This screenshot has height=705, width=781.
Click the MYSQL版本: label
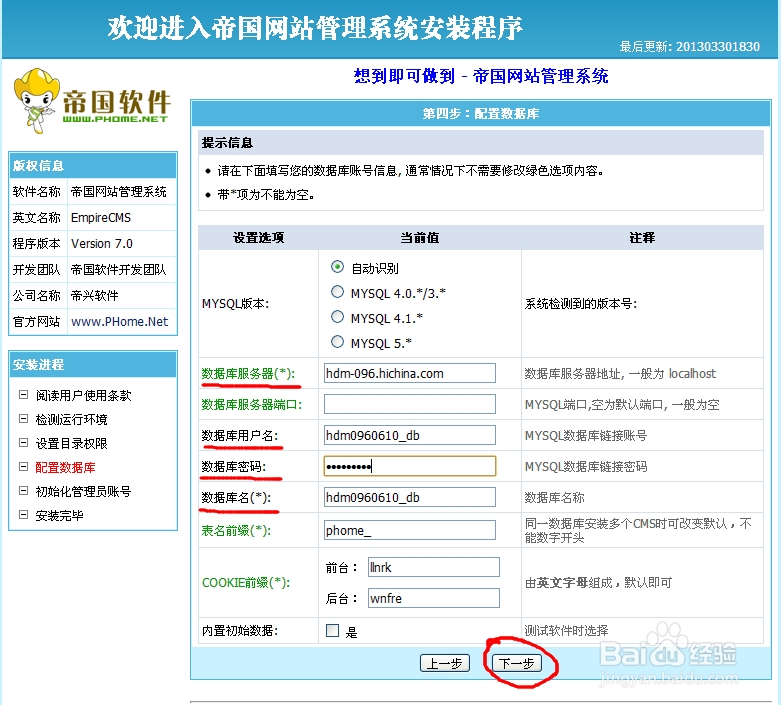(x=235, y=303)
